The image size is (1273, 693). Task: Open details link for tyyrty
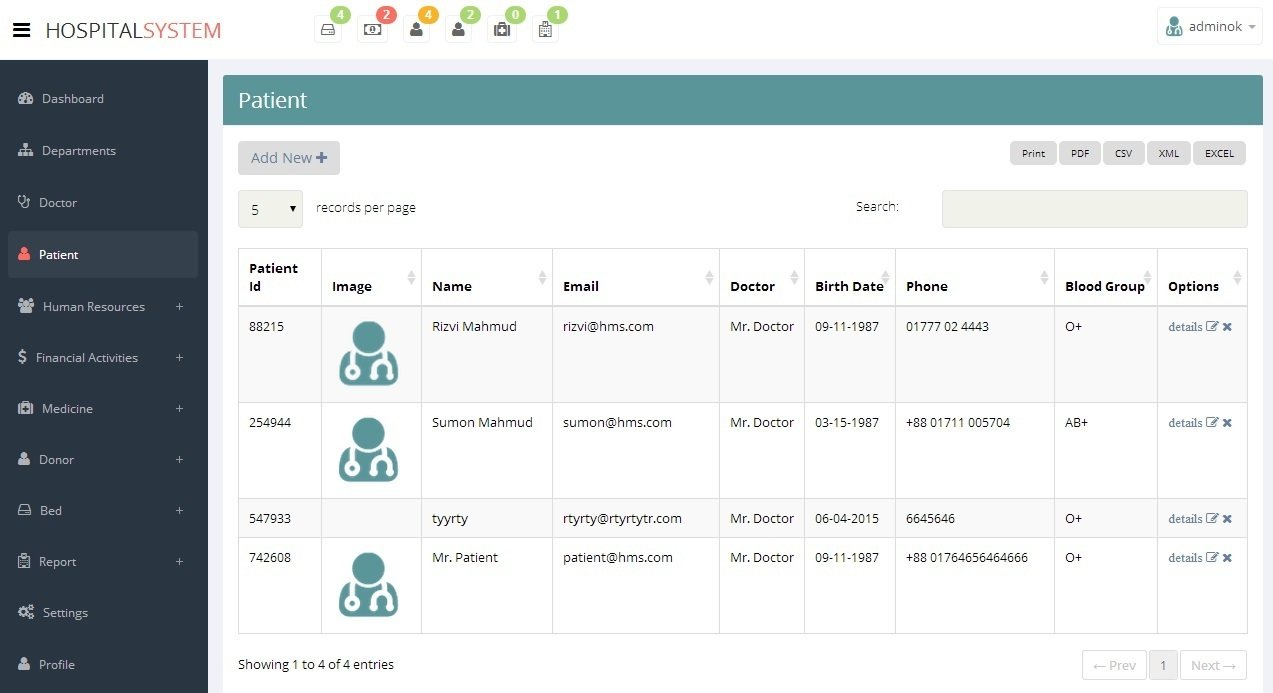pos(1185,519)
